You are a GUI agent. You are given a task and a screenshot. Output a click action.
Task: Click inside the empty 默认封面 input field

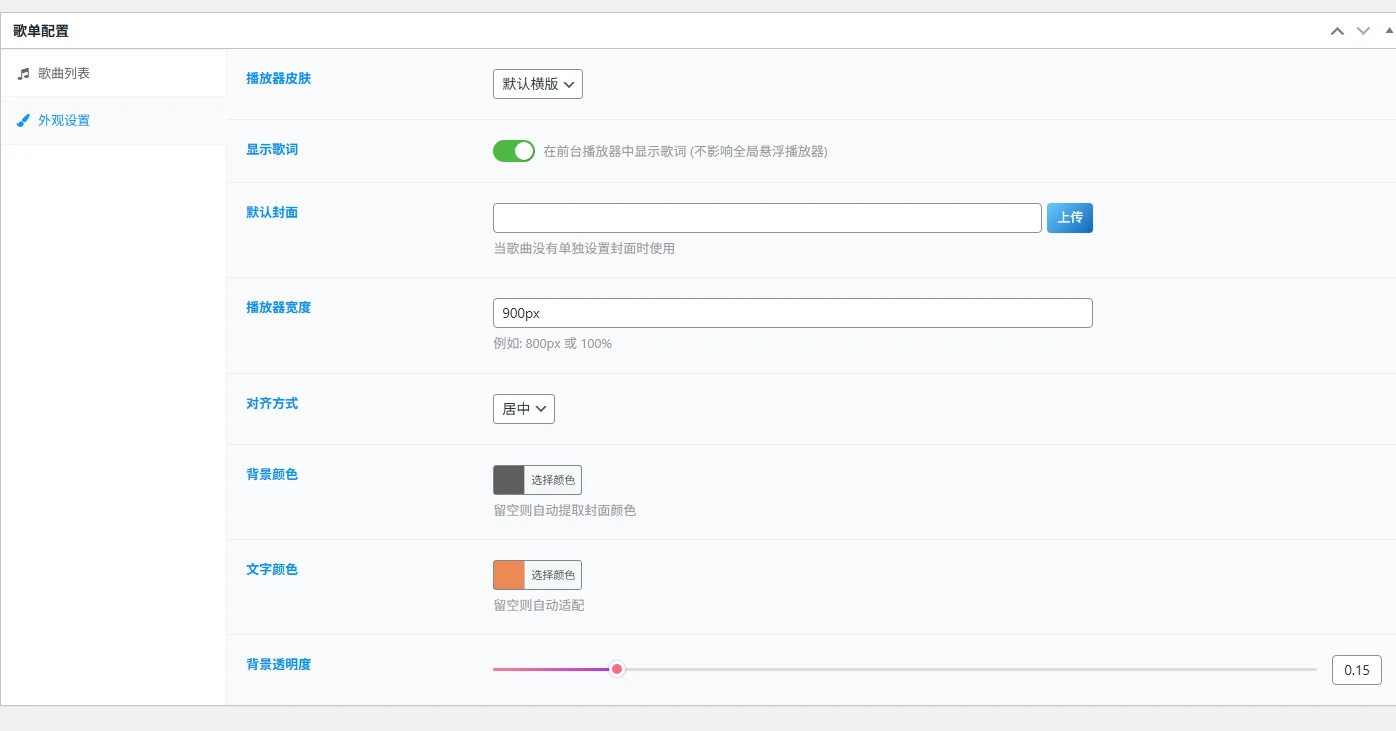pos(766,217)
